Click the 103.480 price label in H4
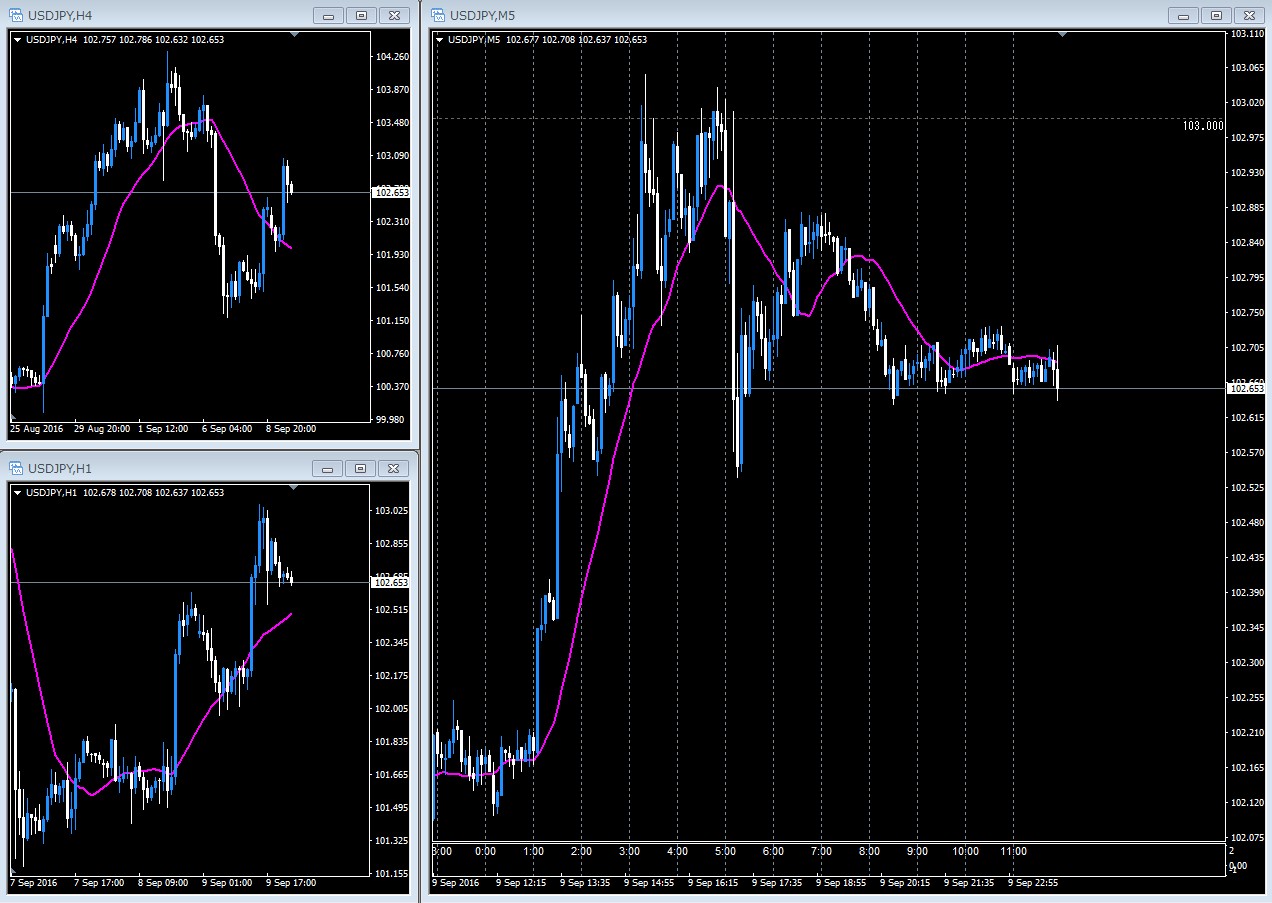 point(392,123)
